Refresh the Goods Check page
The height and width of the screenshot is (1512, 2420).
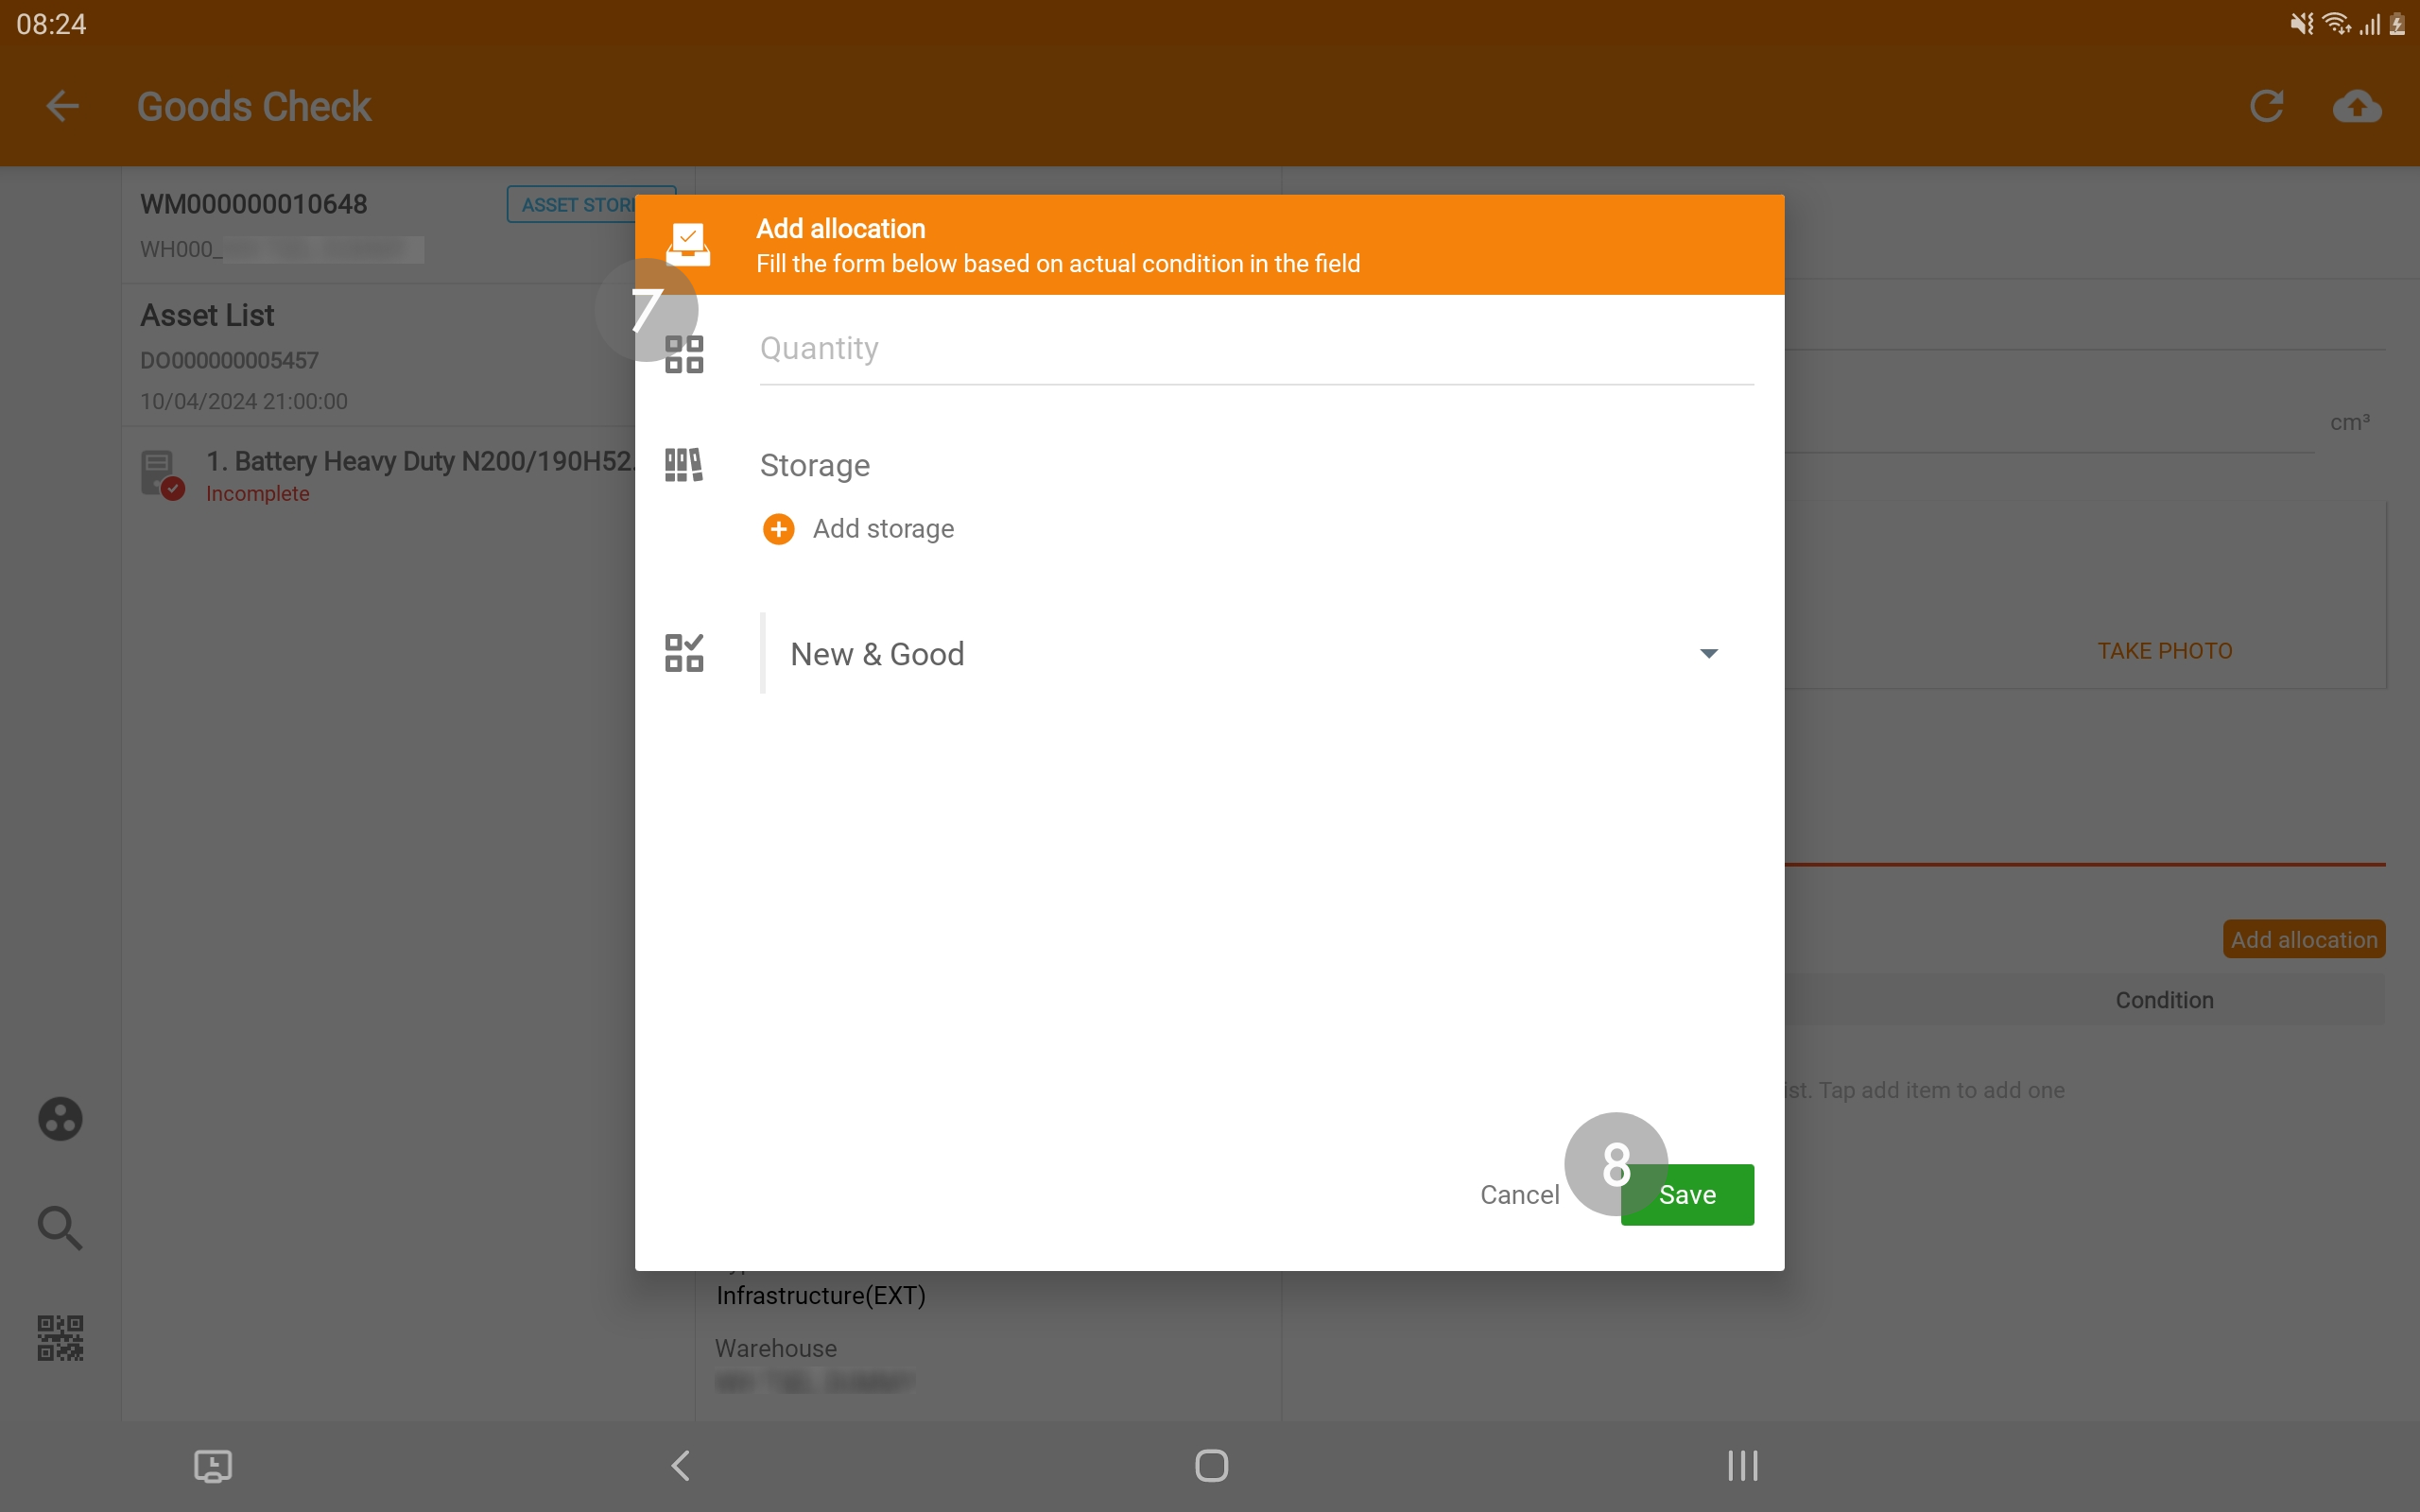[x=2266, y=106]
